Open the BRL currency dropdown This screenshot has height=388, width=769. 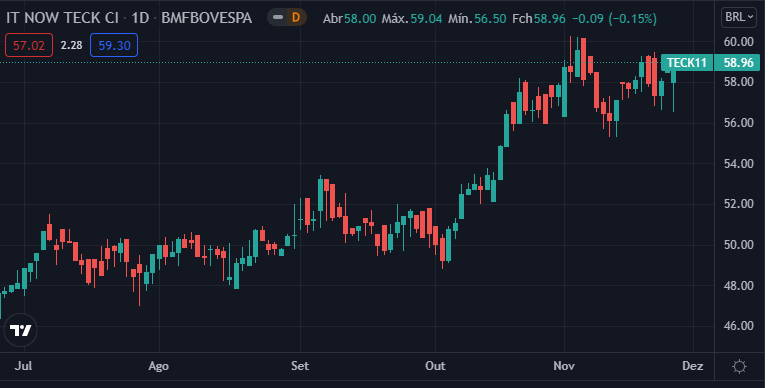pyautogui.click(x=739, y=17)
